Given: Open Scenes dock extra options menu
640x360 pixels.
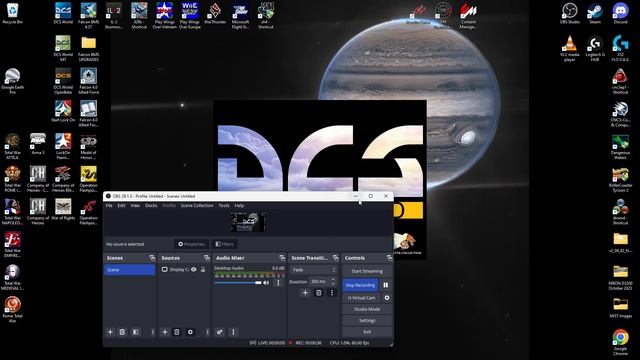Looking at the screenshot, I should click(x=153, y=332).
